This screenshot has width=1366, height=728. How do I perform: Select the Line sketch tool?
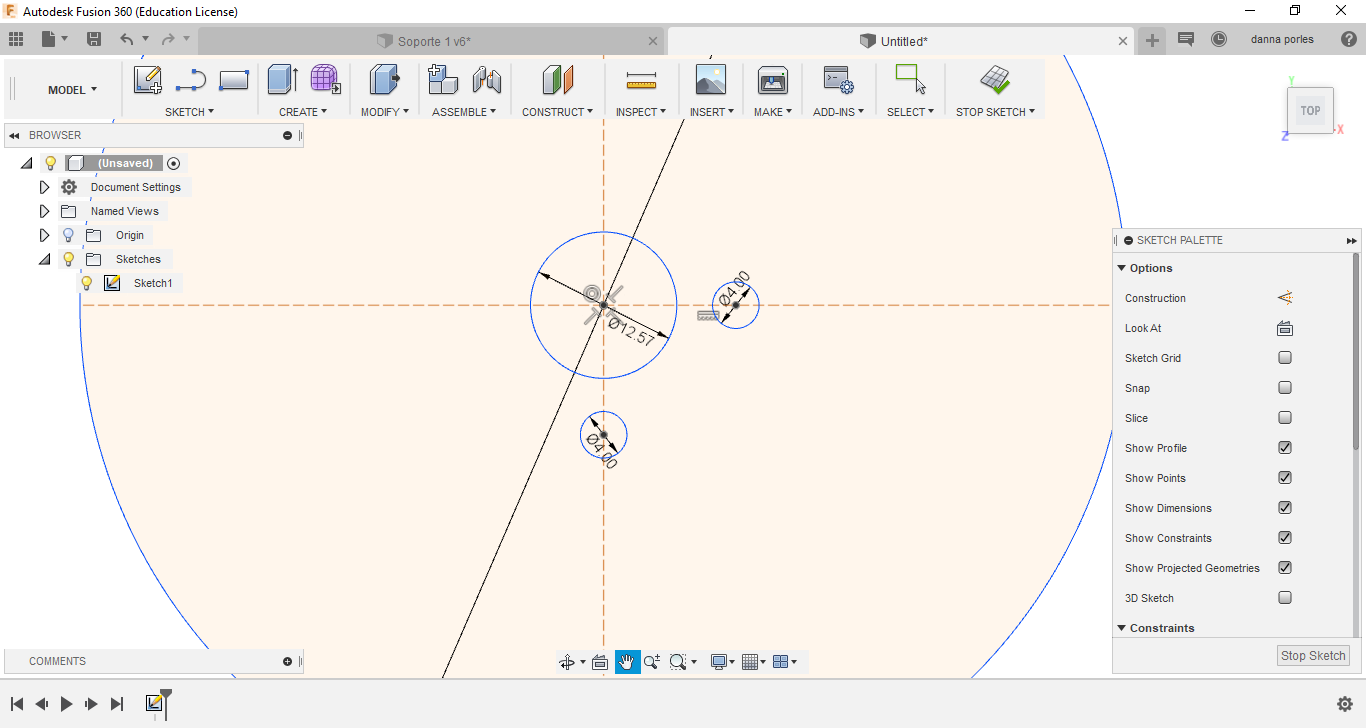tap(191, 80)
